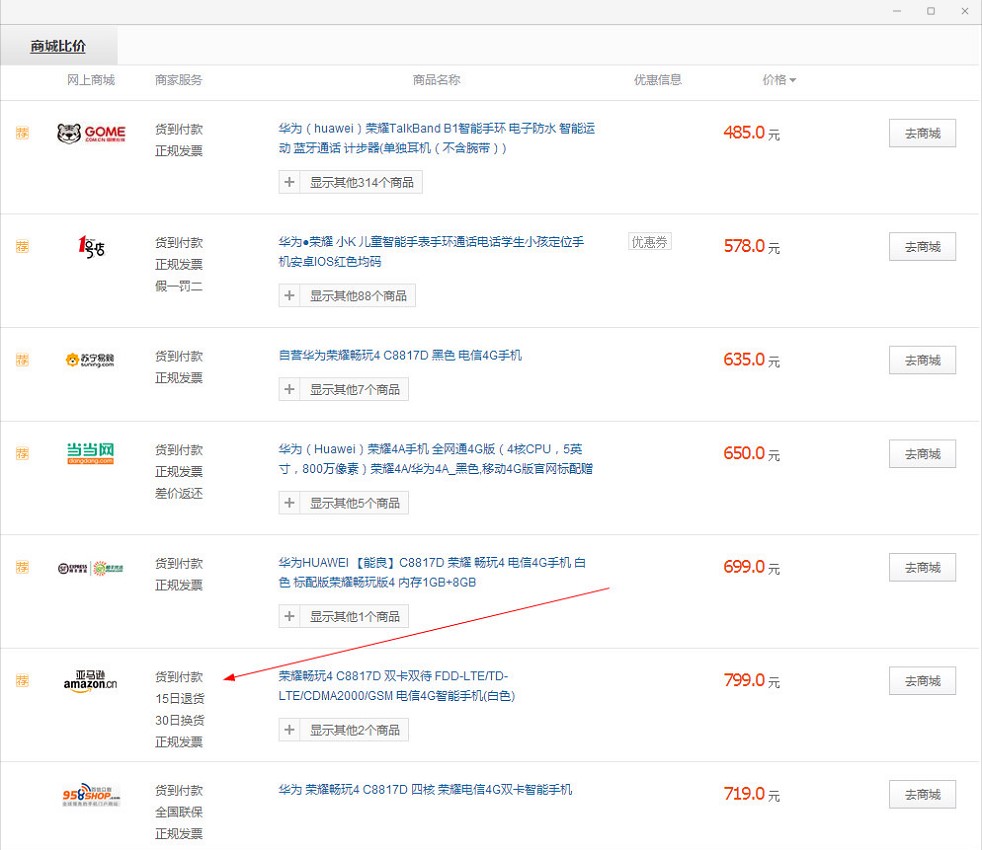Click the GOME store logo
This screenshot has height=850, width=982.
click(91, 133)
